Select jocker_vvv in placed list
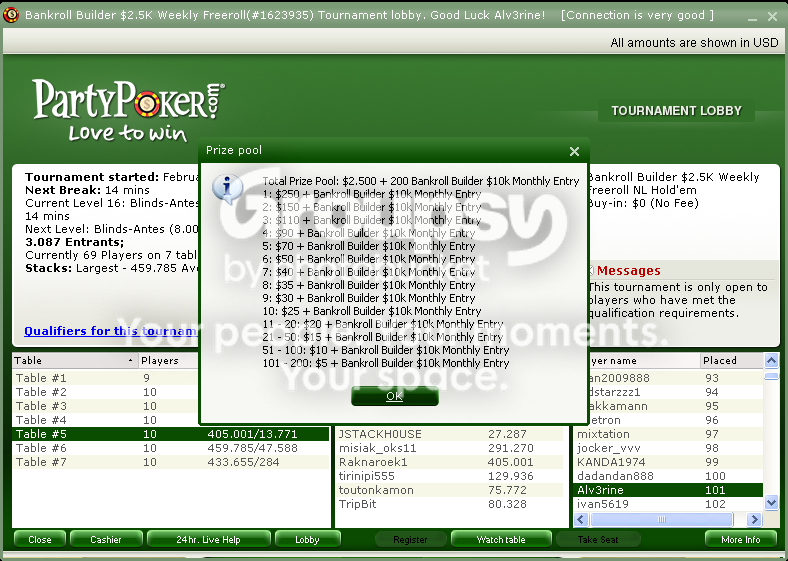 (668, 448)
